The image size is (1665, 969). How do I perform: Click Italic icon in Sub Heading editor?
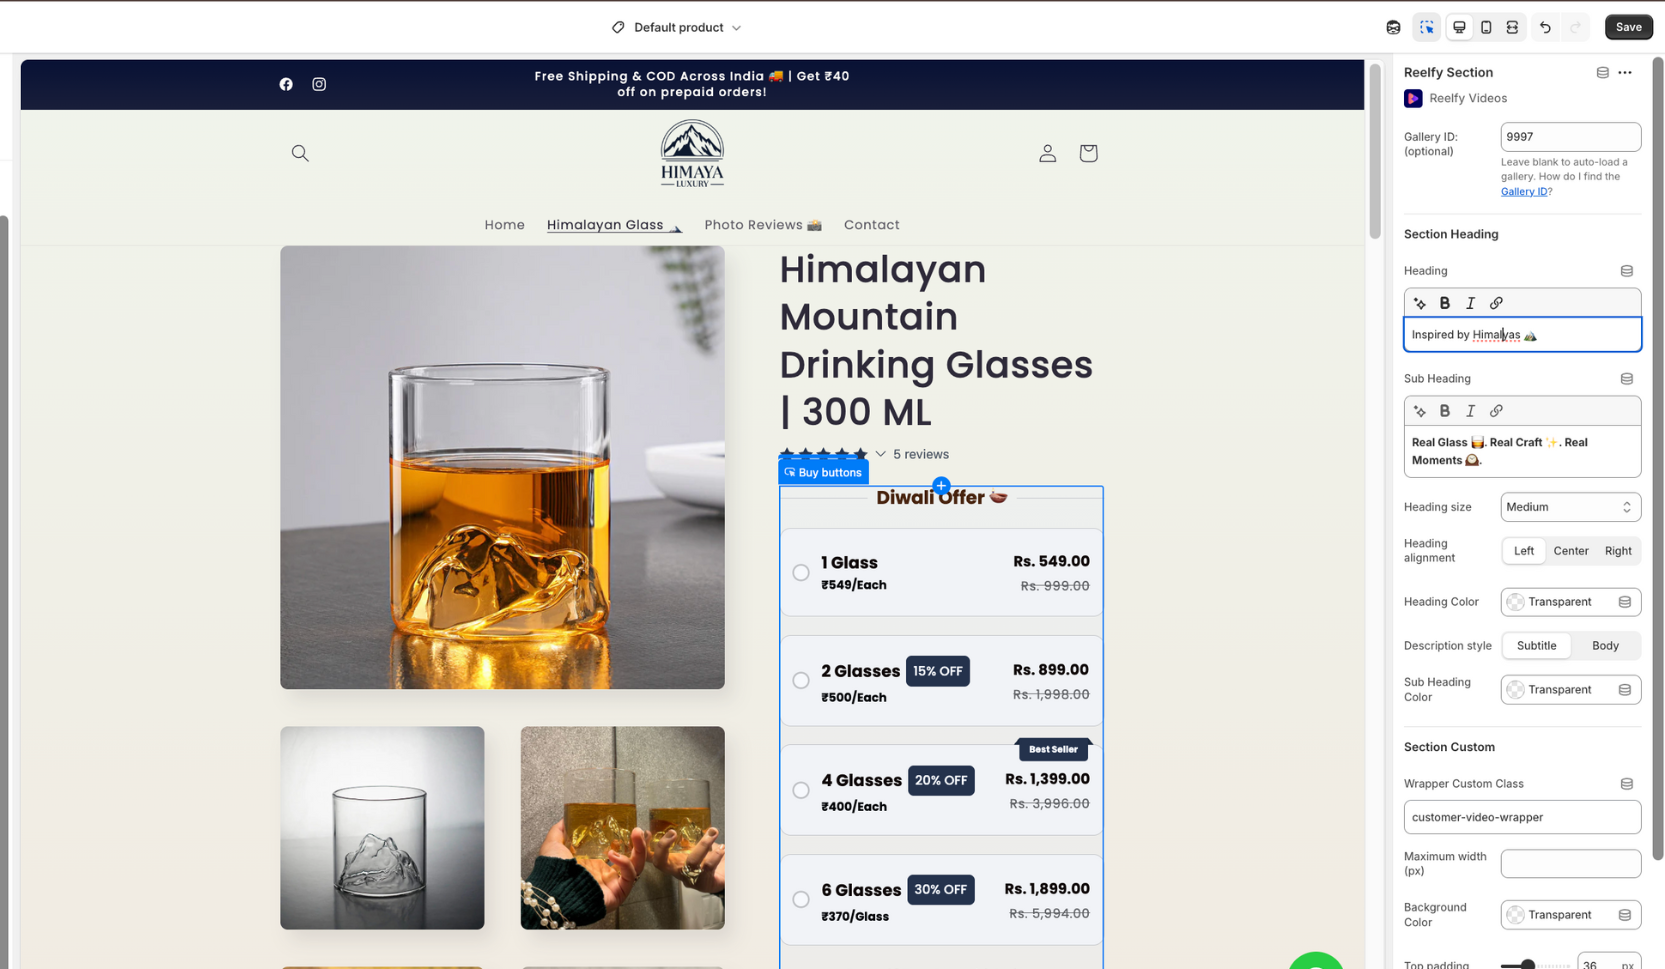click(x=1470, y=411)
